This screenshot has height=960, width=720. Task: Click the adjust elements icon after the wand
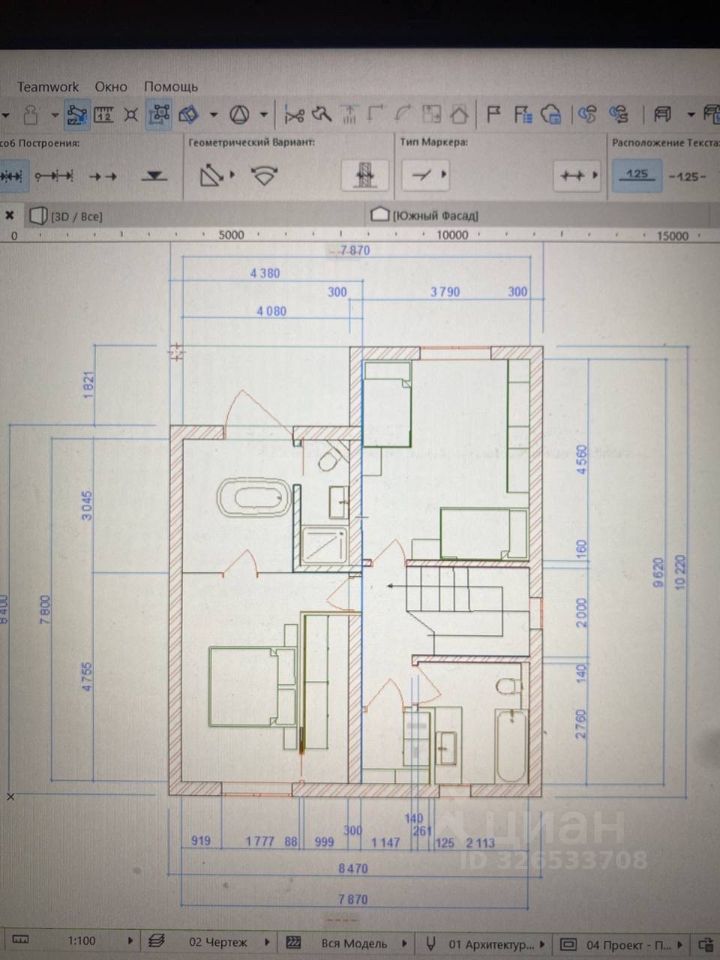tap(349, 114)
